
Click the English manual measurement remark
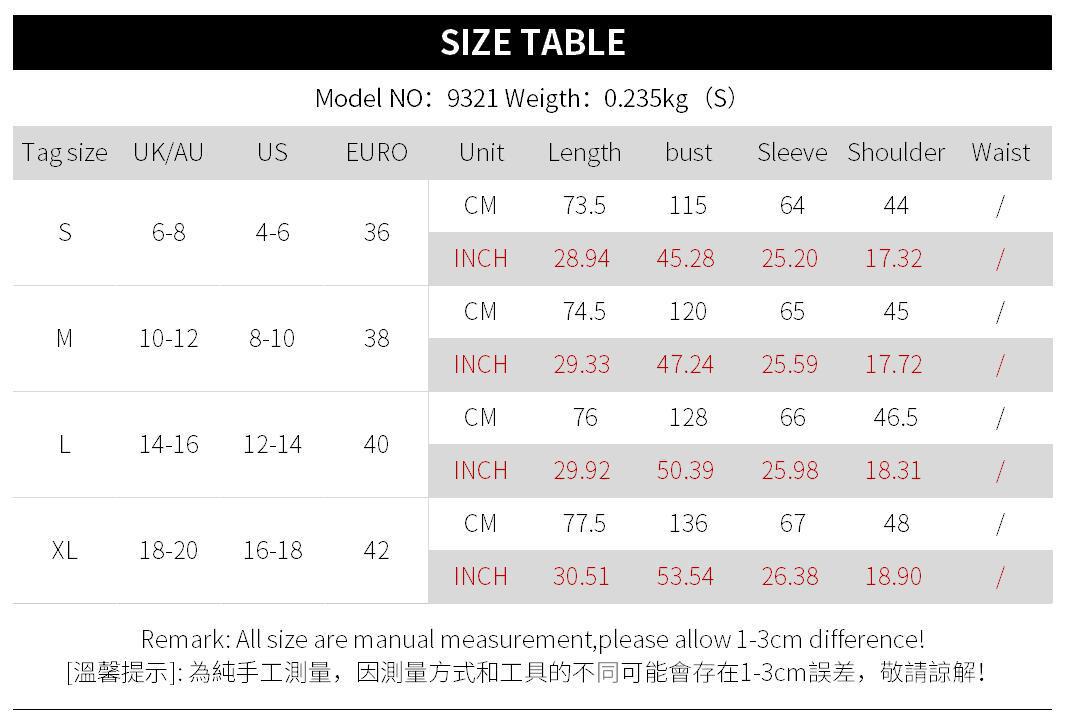[532, 639]
